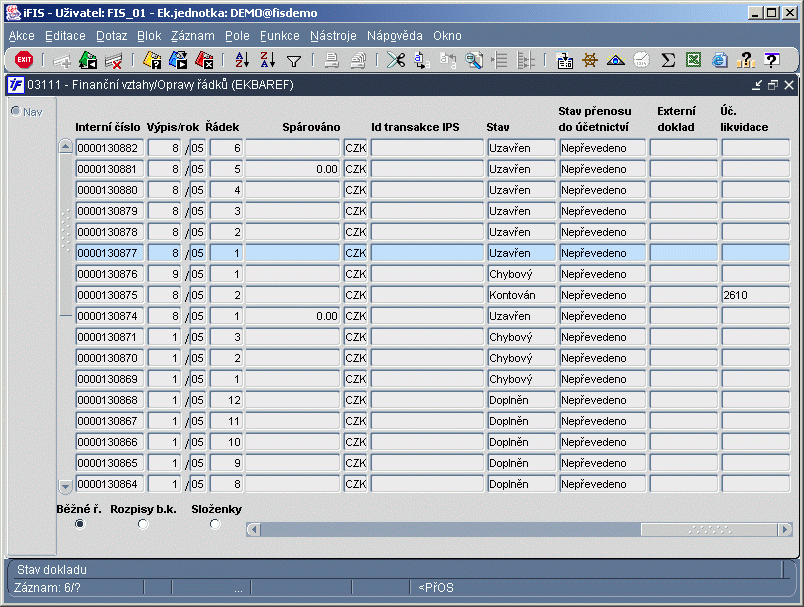The height and width of the screenshot is (607, 804).
Task: Select the Složenky radio button
Action: click(215, 524)
